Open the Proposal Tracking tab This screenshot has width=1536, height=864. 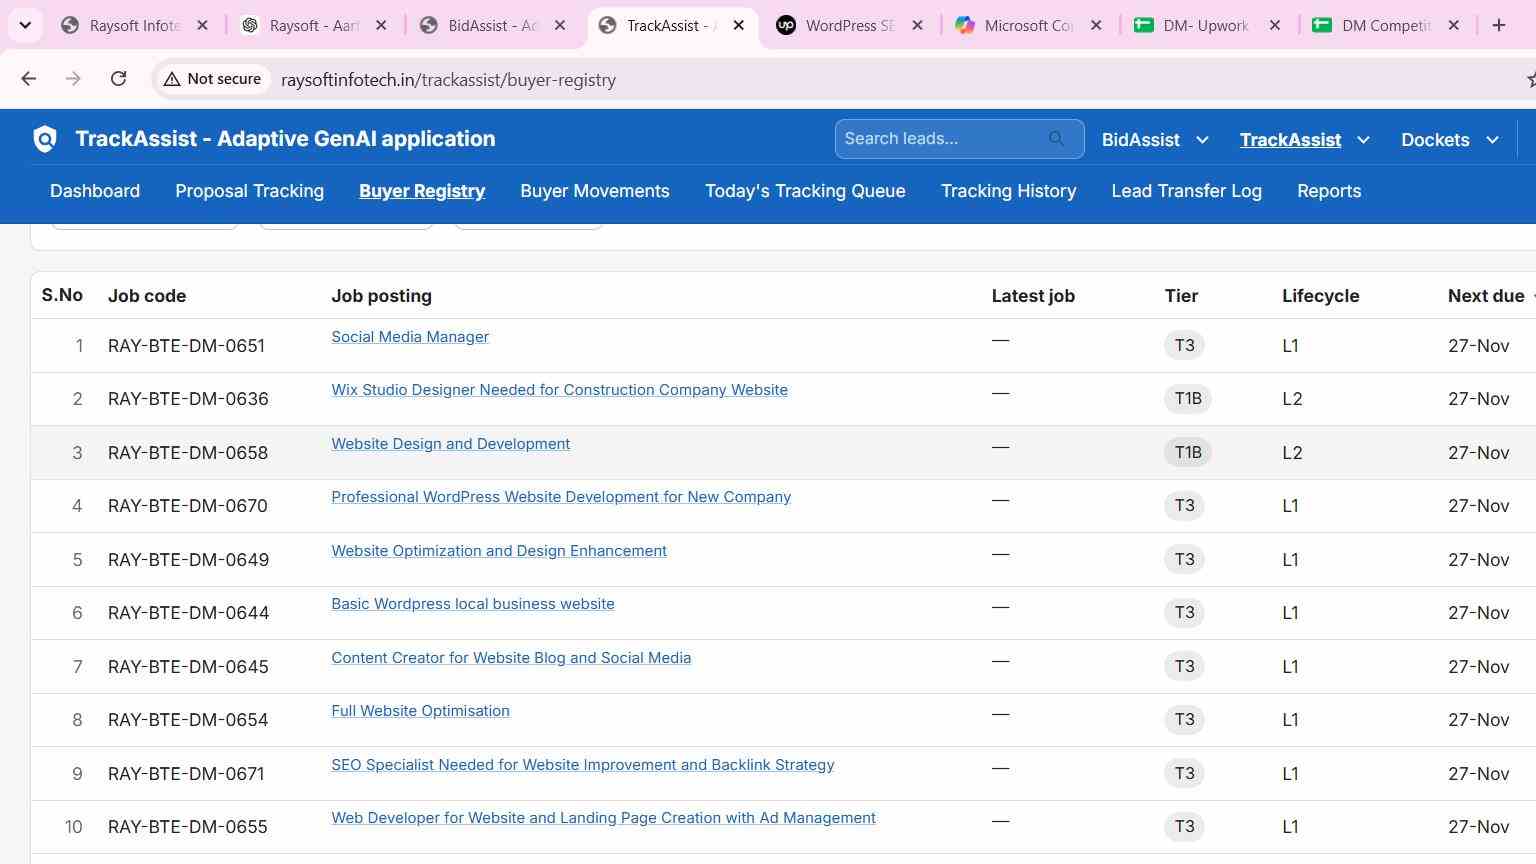pos(249,191)
